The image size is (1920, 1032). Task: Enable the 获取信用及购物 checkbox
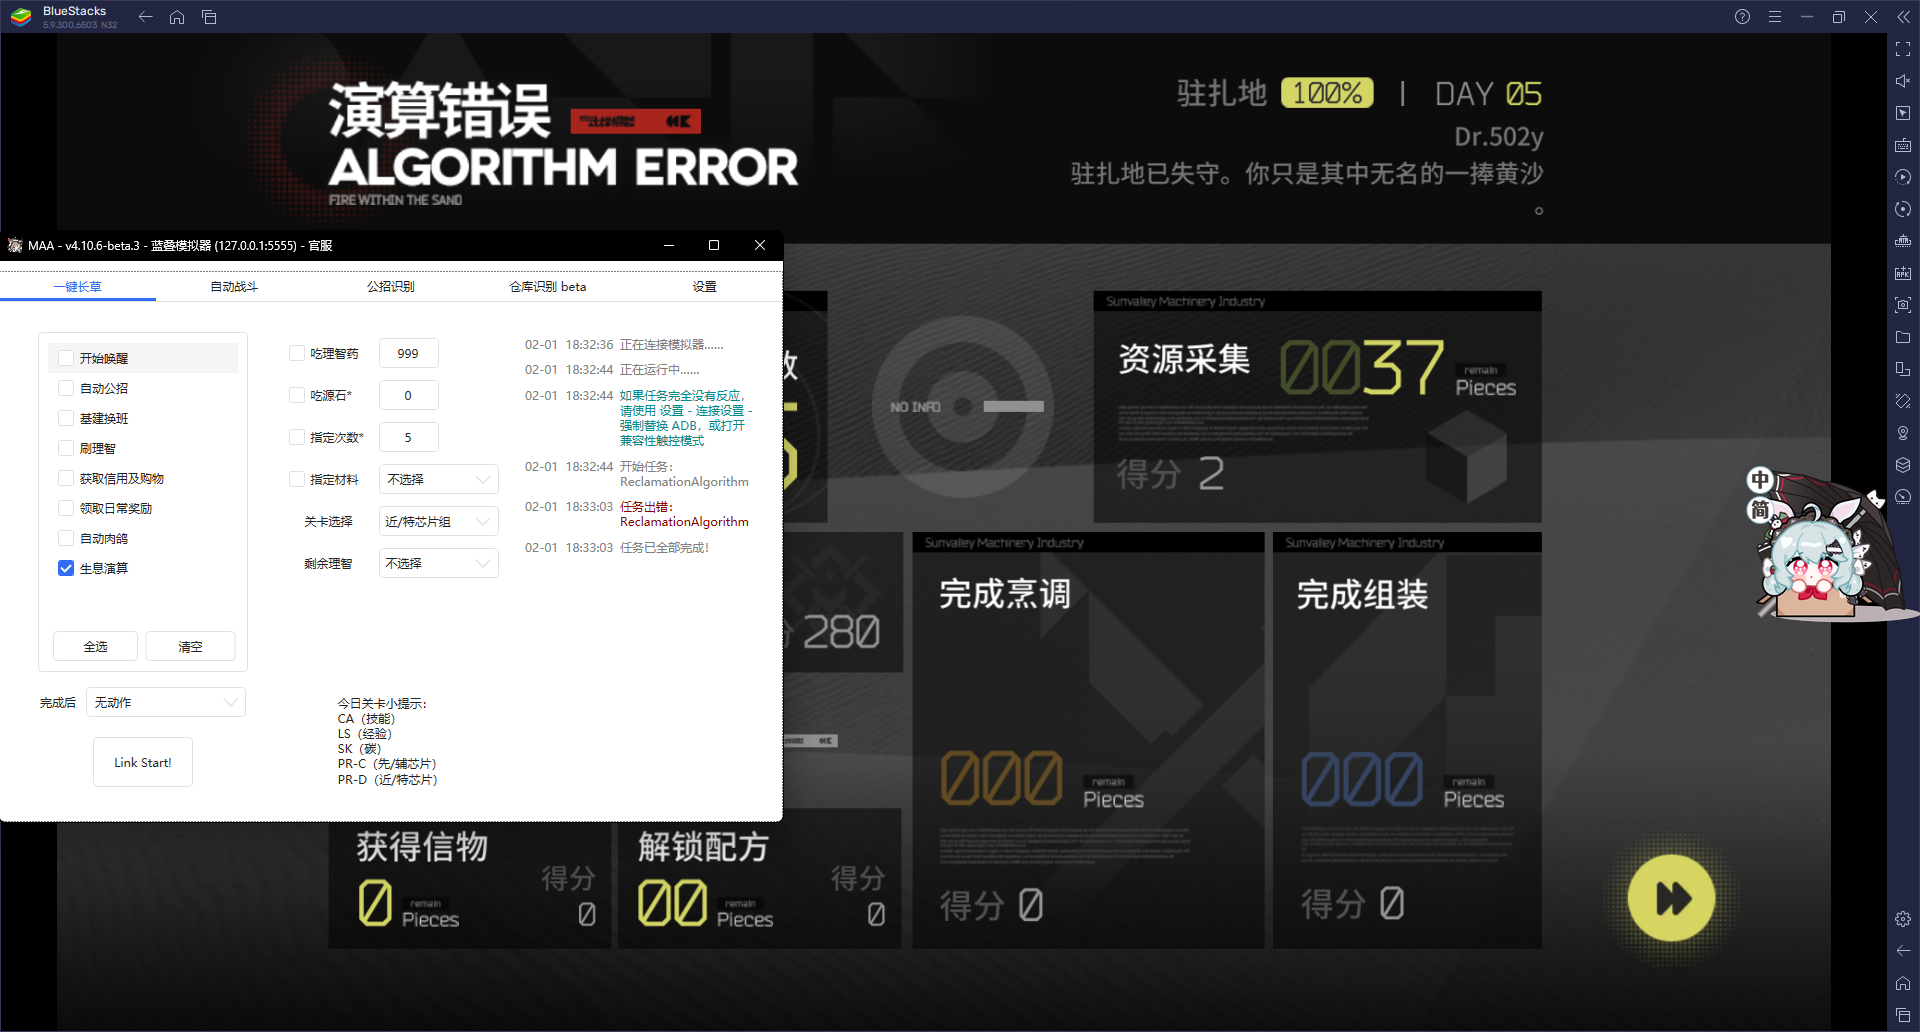(66, 478)
